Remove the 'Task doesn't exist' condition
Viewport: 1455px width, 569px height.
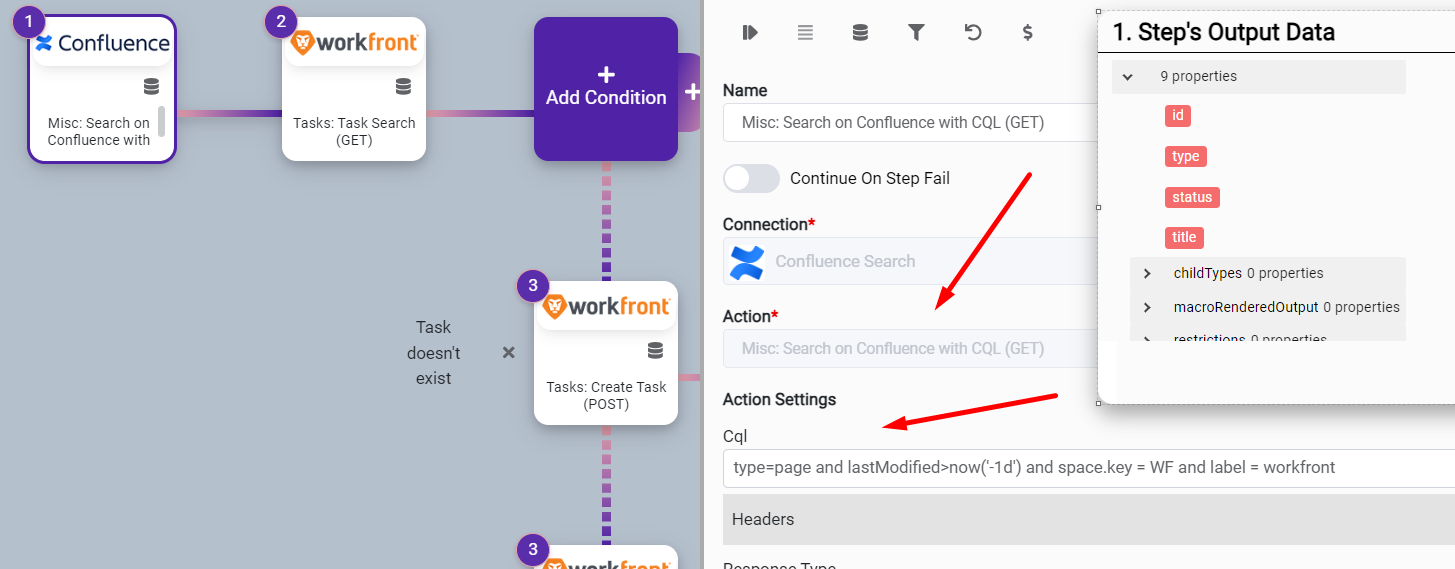tap(508, 353)
